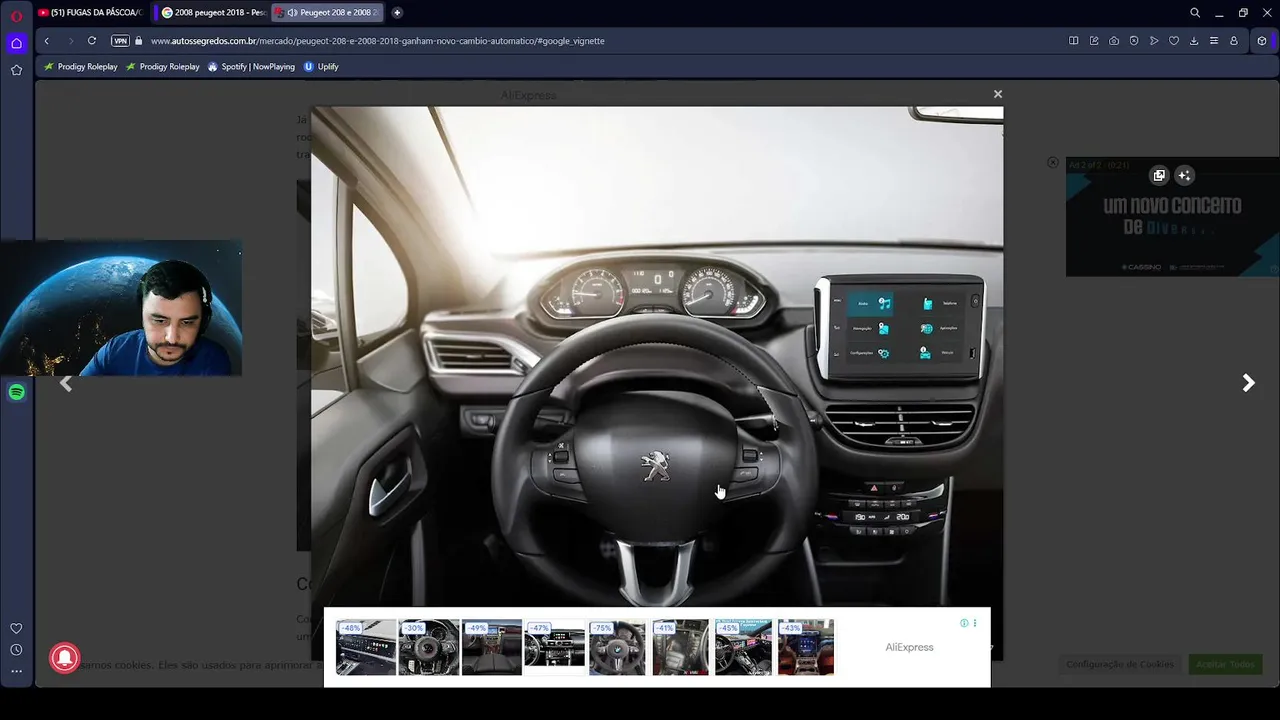Open the -75% ad thumbnail
This screenshot has height=720, width=1280.
[617, 647]
